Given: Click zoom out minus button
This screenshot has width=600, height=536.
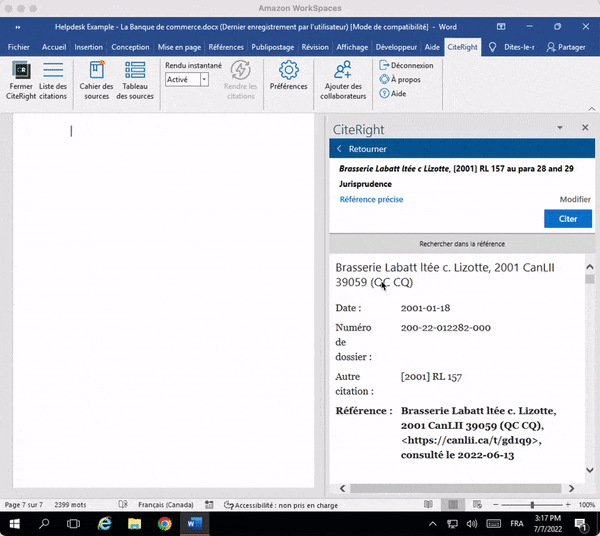Looking at the screenshot, I should [x=496, y=505].
